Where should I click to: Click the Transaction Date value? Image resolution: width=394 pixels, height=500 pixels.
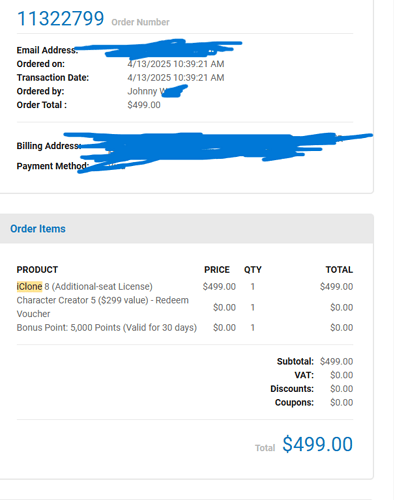coord(176,78)
